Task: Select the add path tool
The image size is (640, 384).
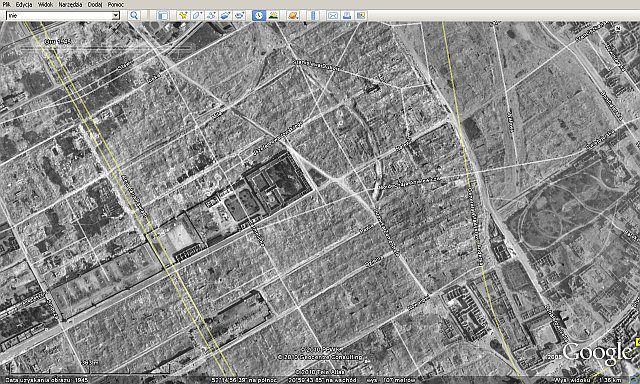Action: point(211,16)
